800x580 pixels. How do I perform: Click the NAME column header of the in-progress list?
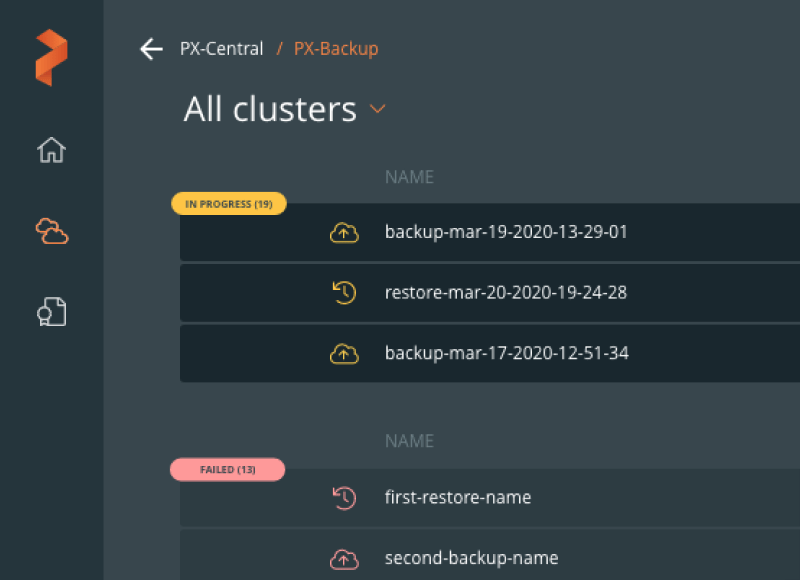(x=409, y=176)
